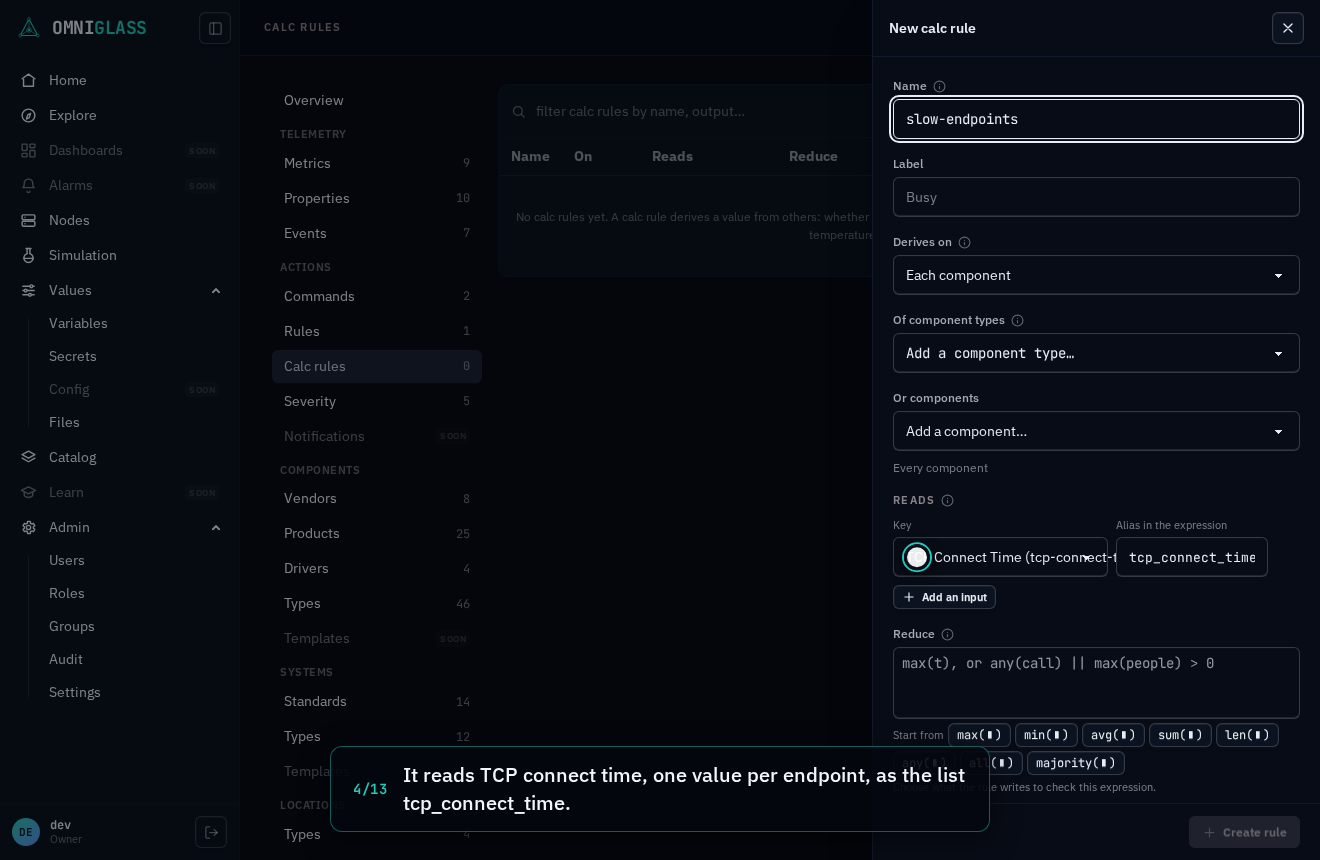Open Standards under Systems

pyautogui.click(x=376, y=701)
